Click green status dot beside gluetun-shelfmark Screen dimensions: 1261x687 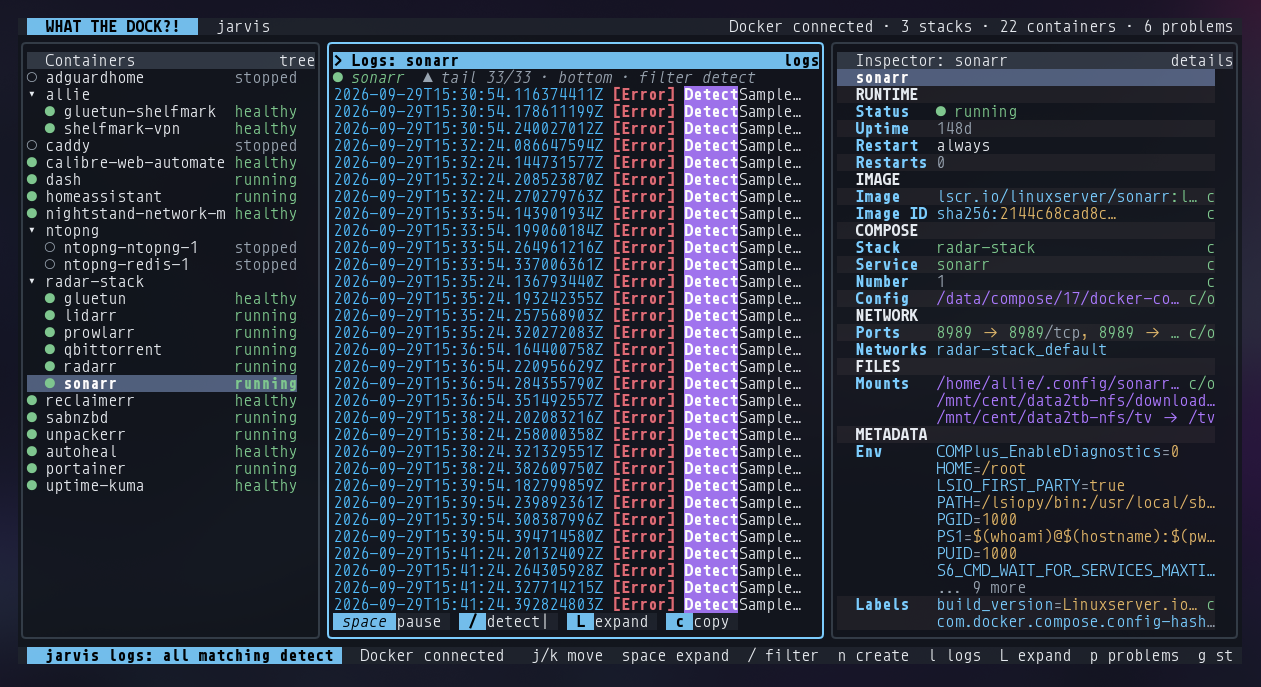[x=50, y=112]
